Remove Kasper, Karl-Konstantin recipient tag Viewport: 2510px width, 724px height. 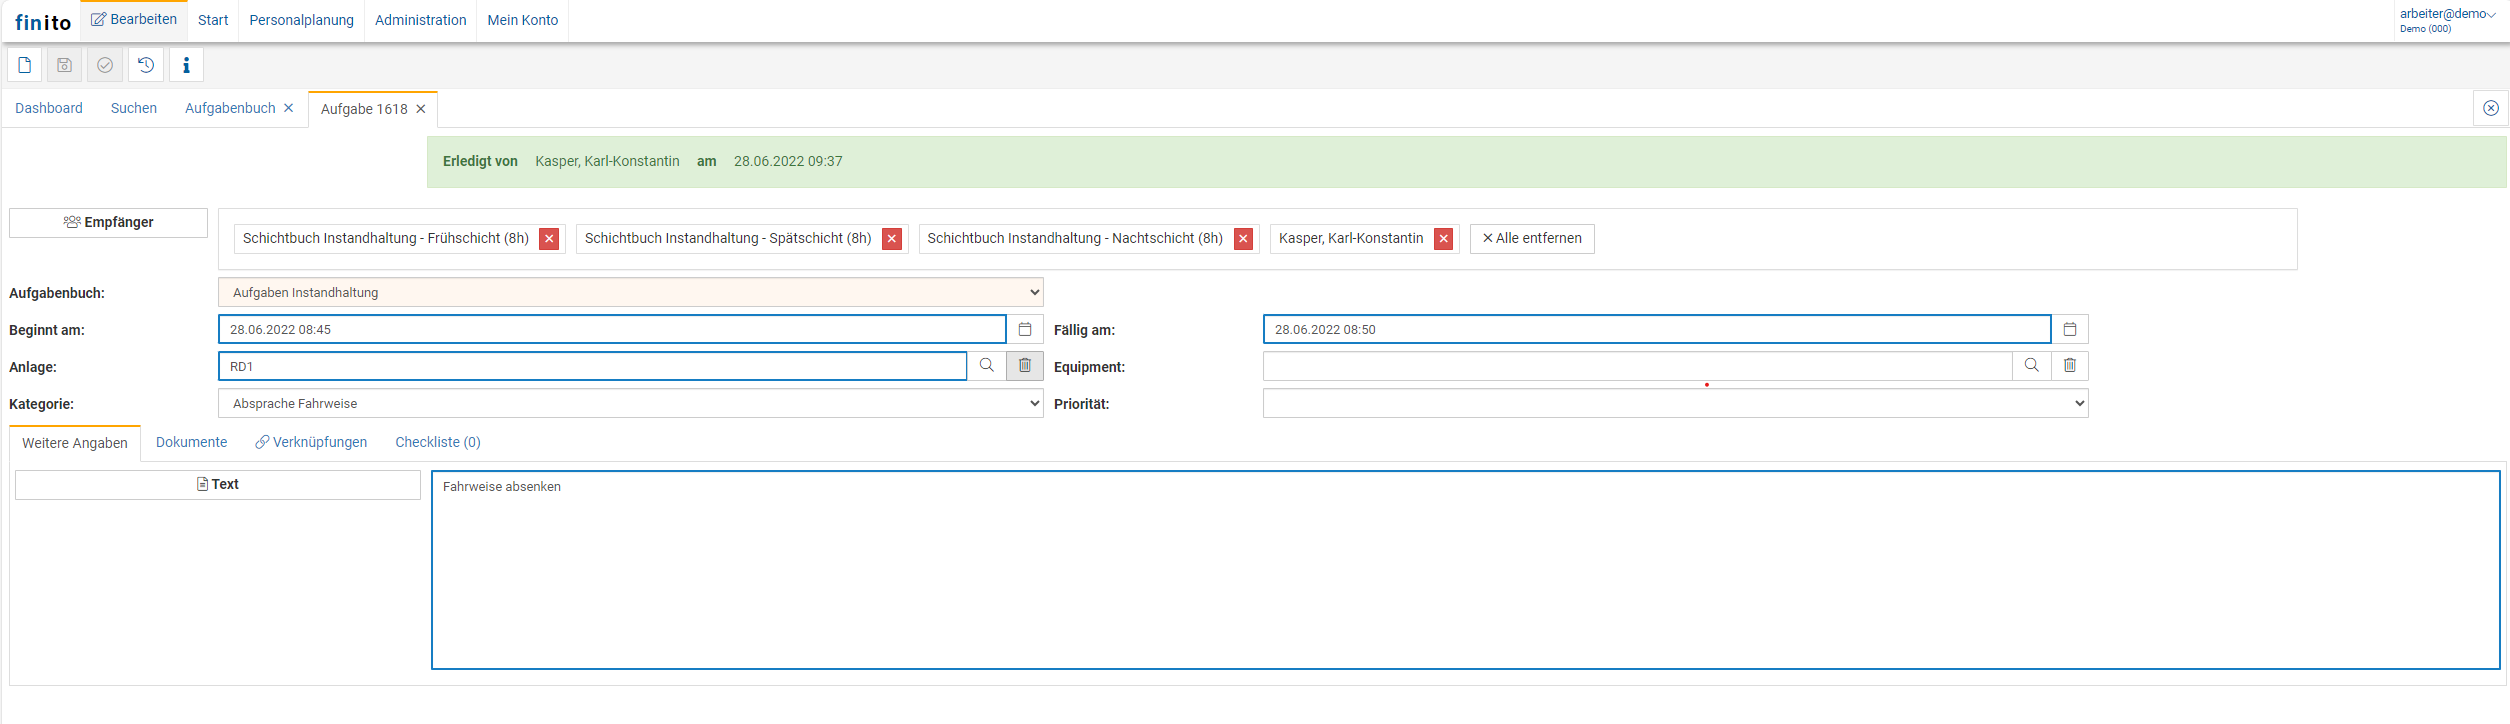tap(1443, 239)
